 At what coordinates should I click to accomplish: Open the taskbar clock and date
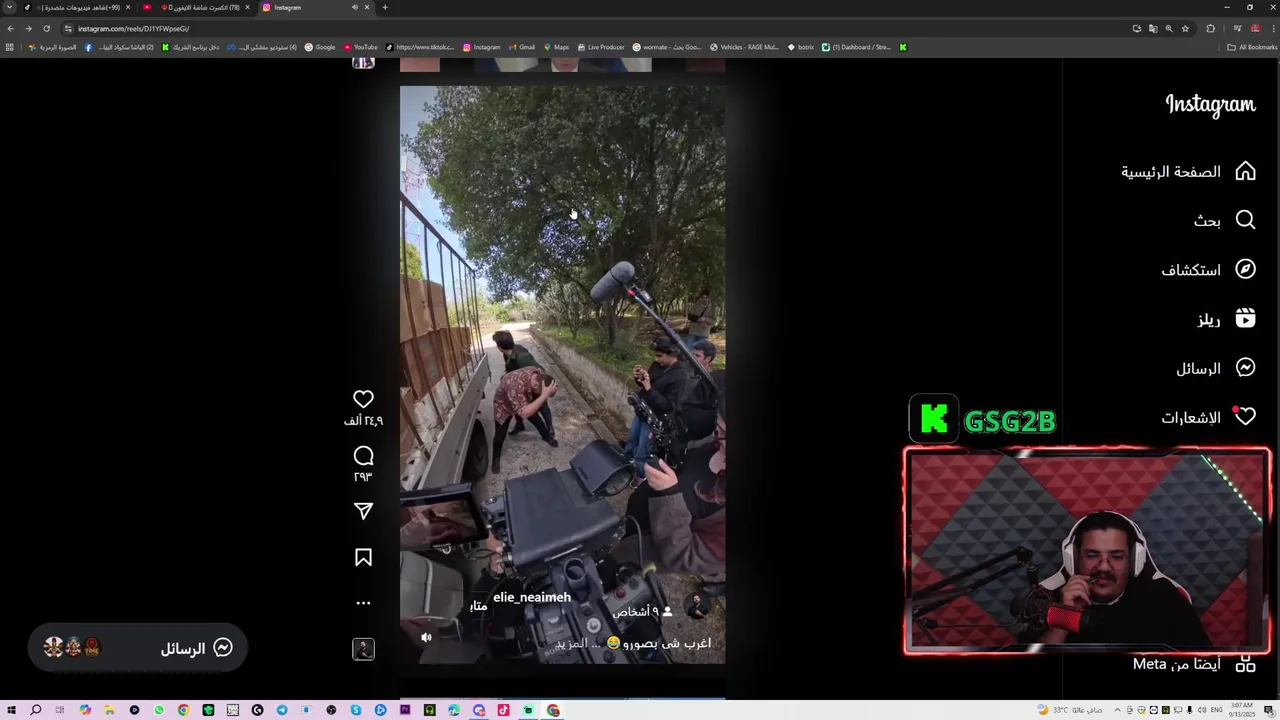coord(1242,710)
